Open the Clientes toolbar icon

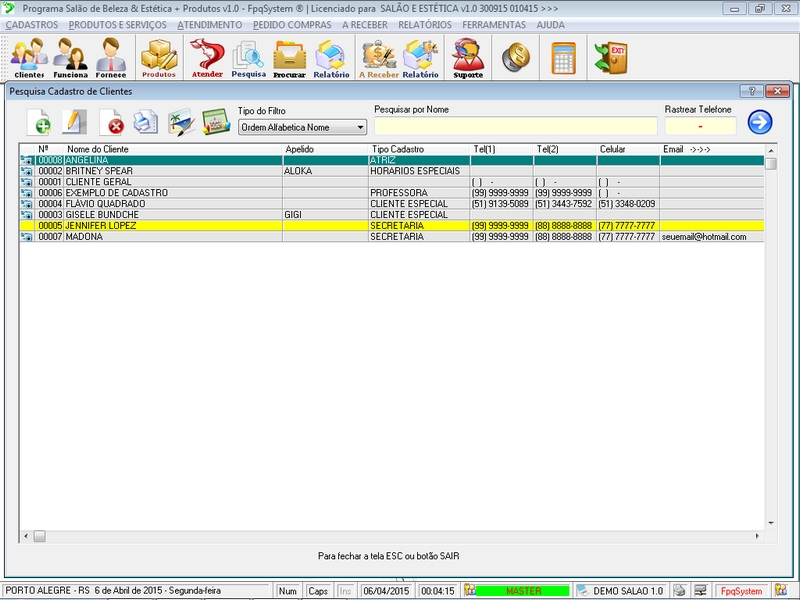29,57
